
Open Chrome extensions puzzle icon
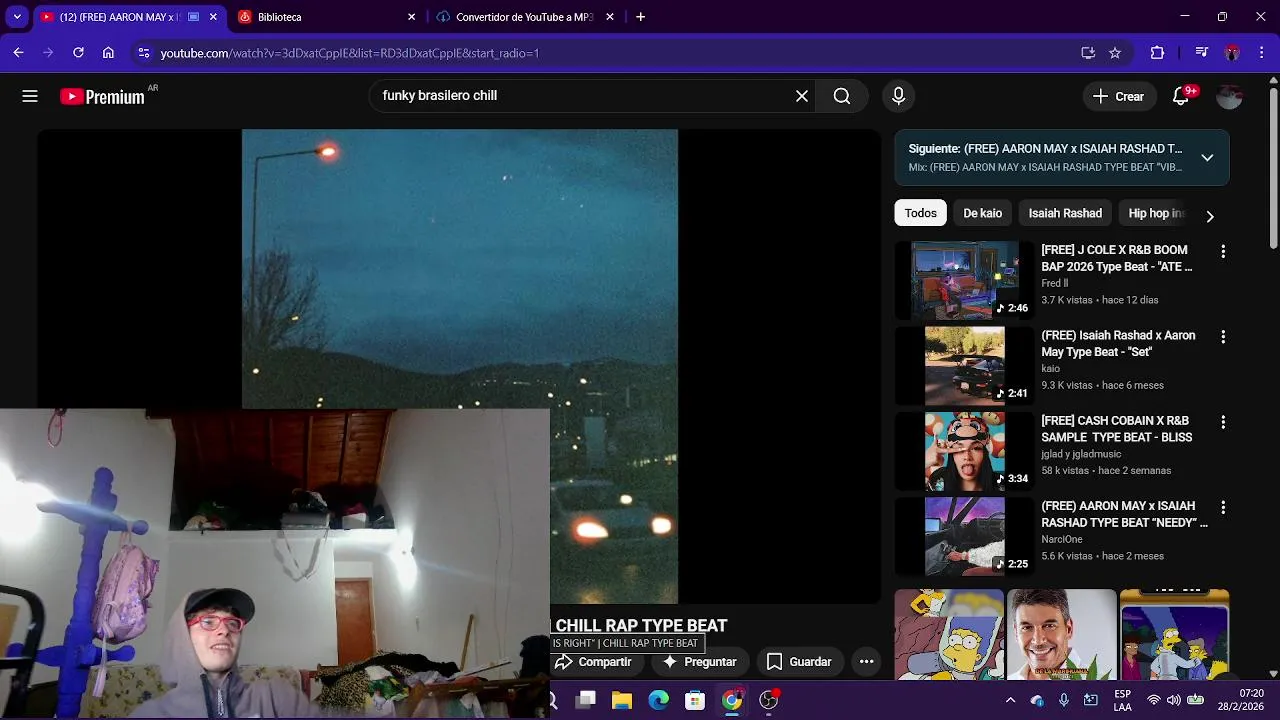[1158, 53]
